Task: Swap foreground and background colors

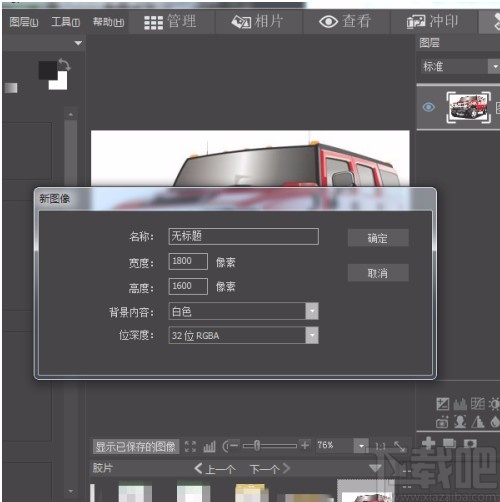Action: pyautogui.click(x=64, y=64)
